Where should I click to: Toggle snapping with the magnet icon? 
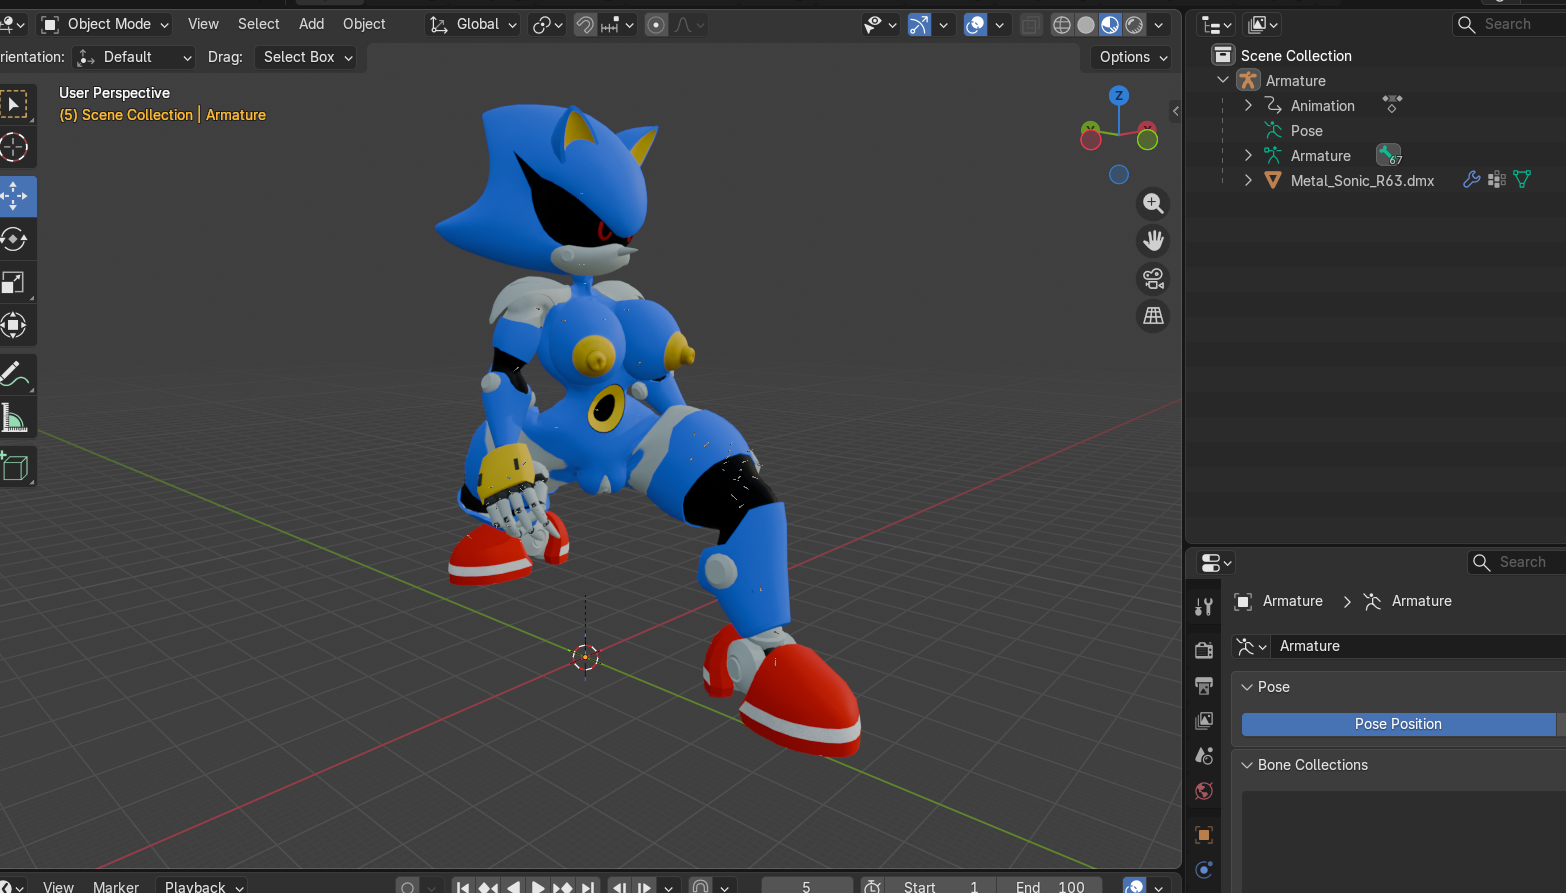pos(585,24)
